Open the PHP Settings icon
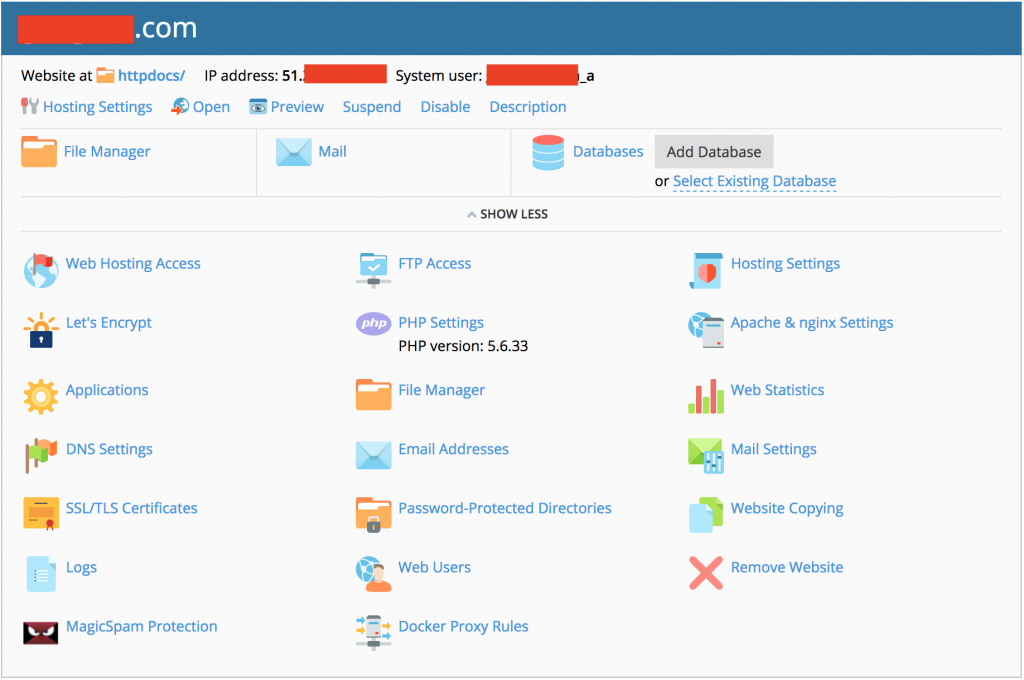The height and width of the screenshot is (680, 1024). [373, 323]
